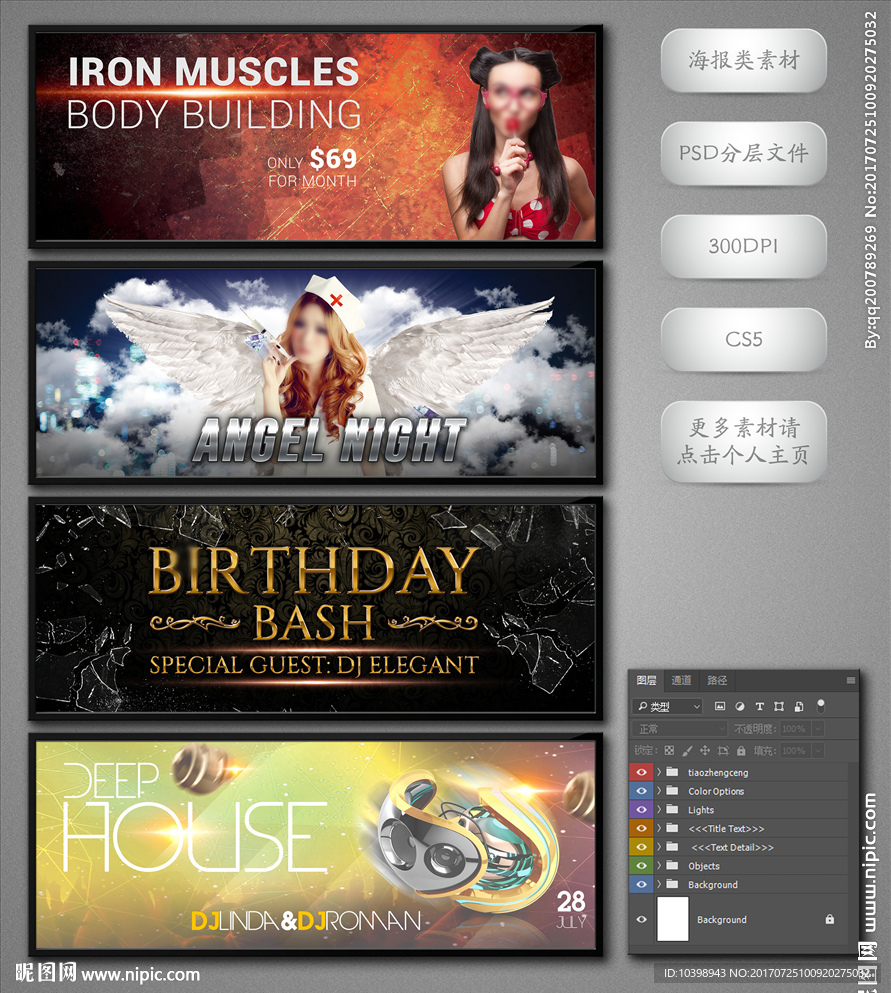
Task: Hide the tiaozhengceng group
Action: click(641, 772)
